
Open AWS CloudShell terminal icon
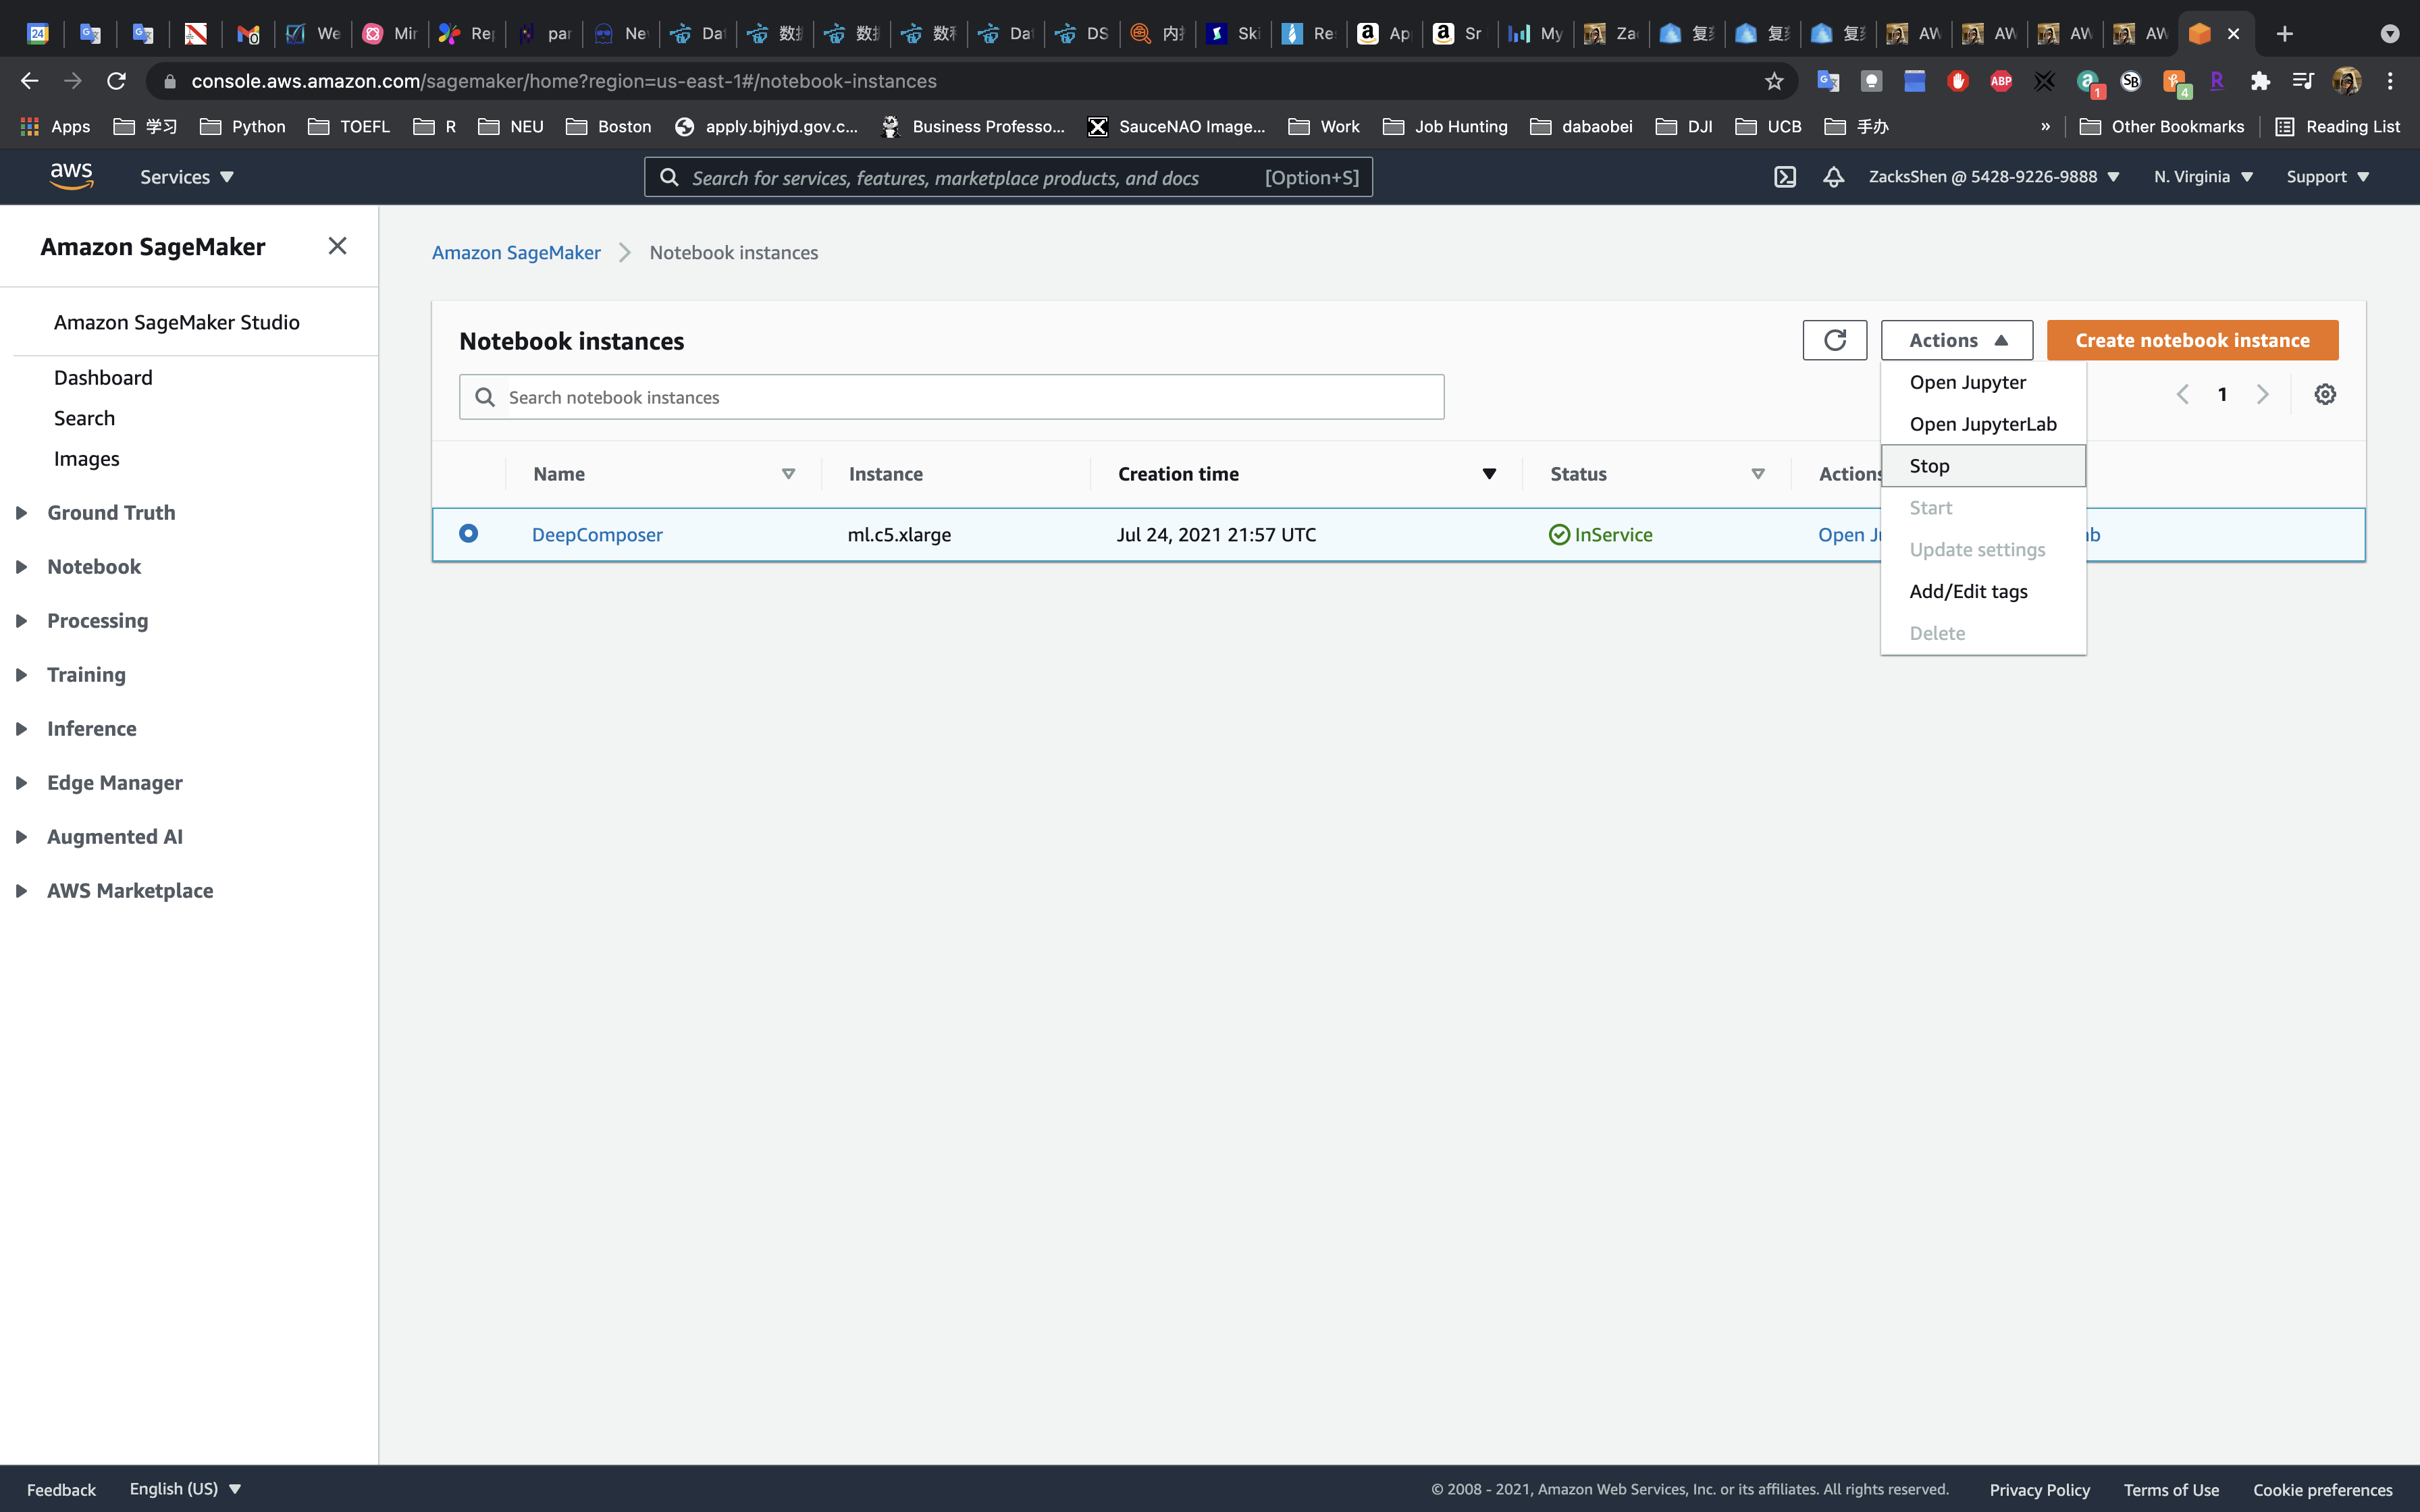[x=1785, y=177]
